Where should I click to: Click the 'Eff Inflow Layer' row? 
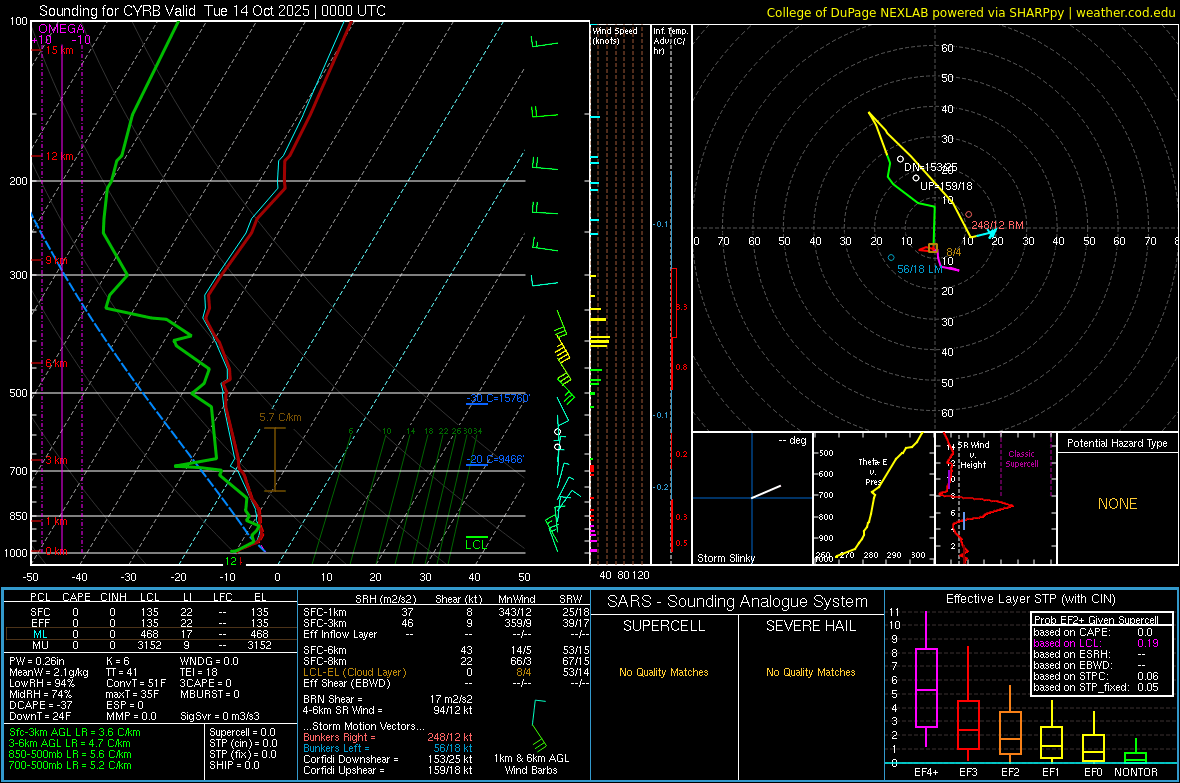point(446,634)
